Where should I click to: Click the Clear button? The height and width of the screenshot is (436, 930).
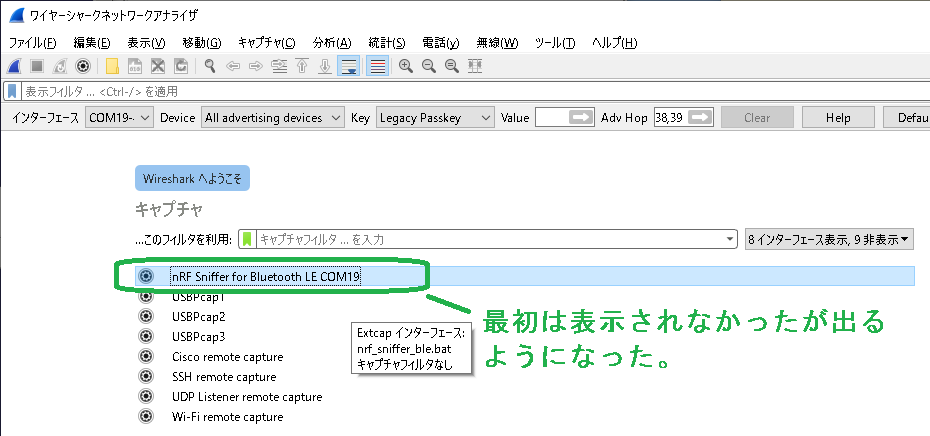pos(757,118)
